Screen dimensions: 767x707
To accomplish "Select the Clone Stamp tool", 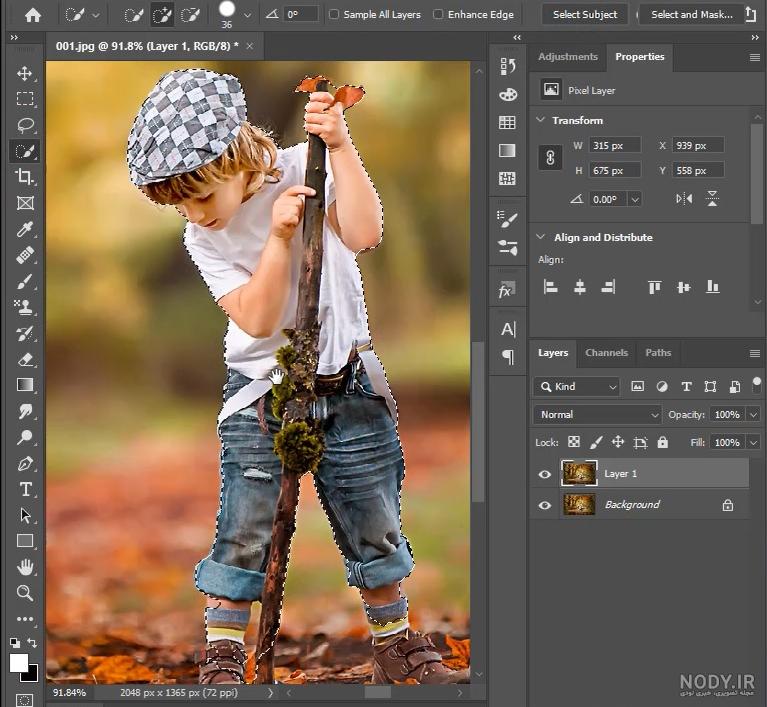I will [24, 307].
